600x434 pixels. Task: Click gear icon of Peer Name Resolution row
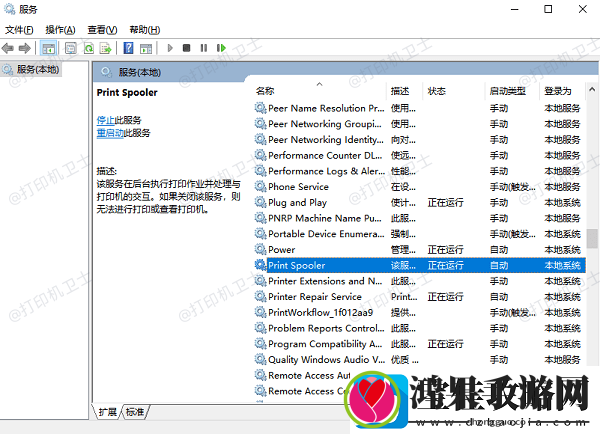click(x=260, y=108)
